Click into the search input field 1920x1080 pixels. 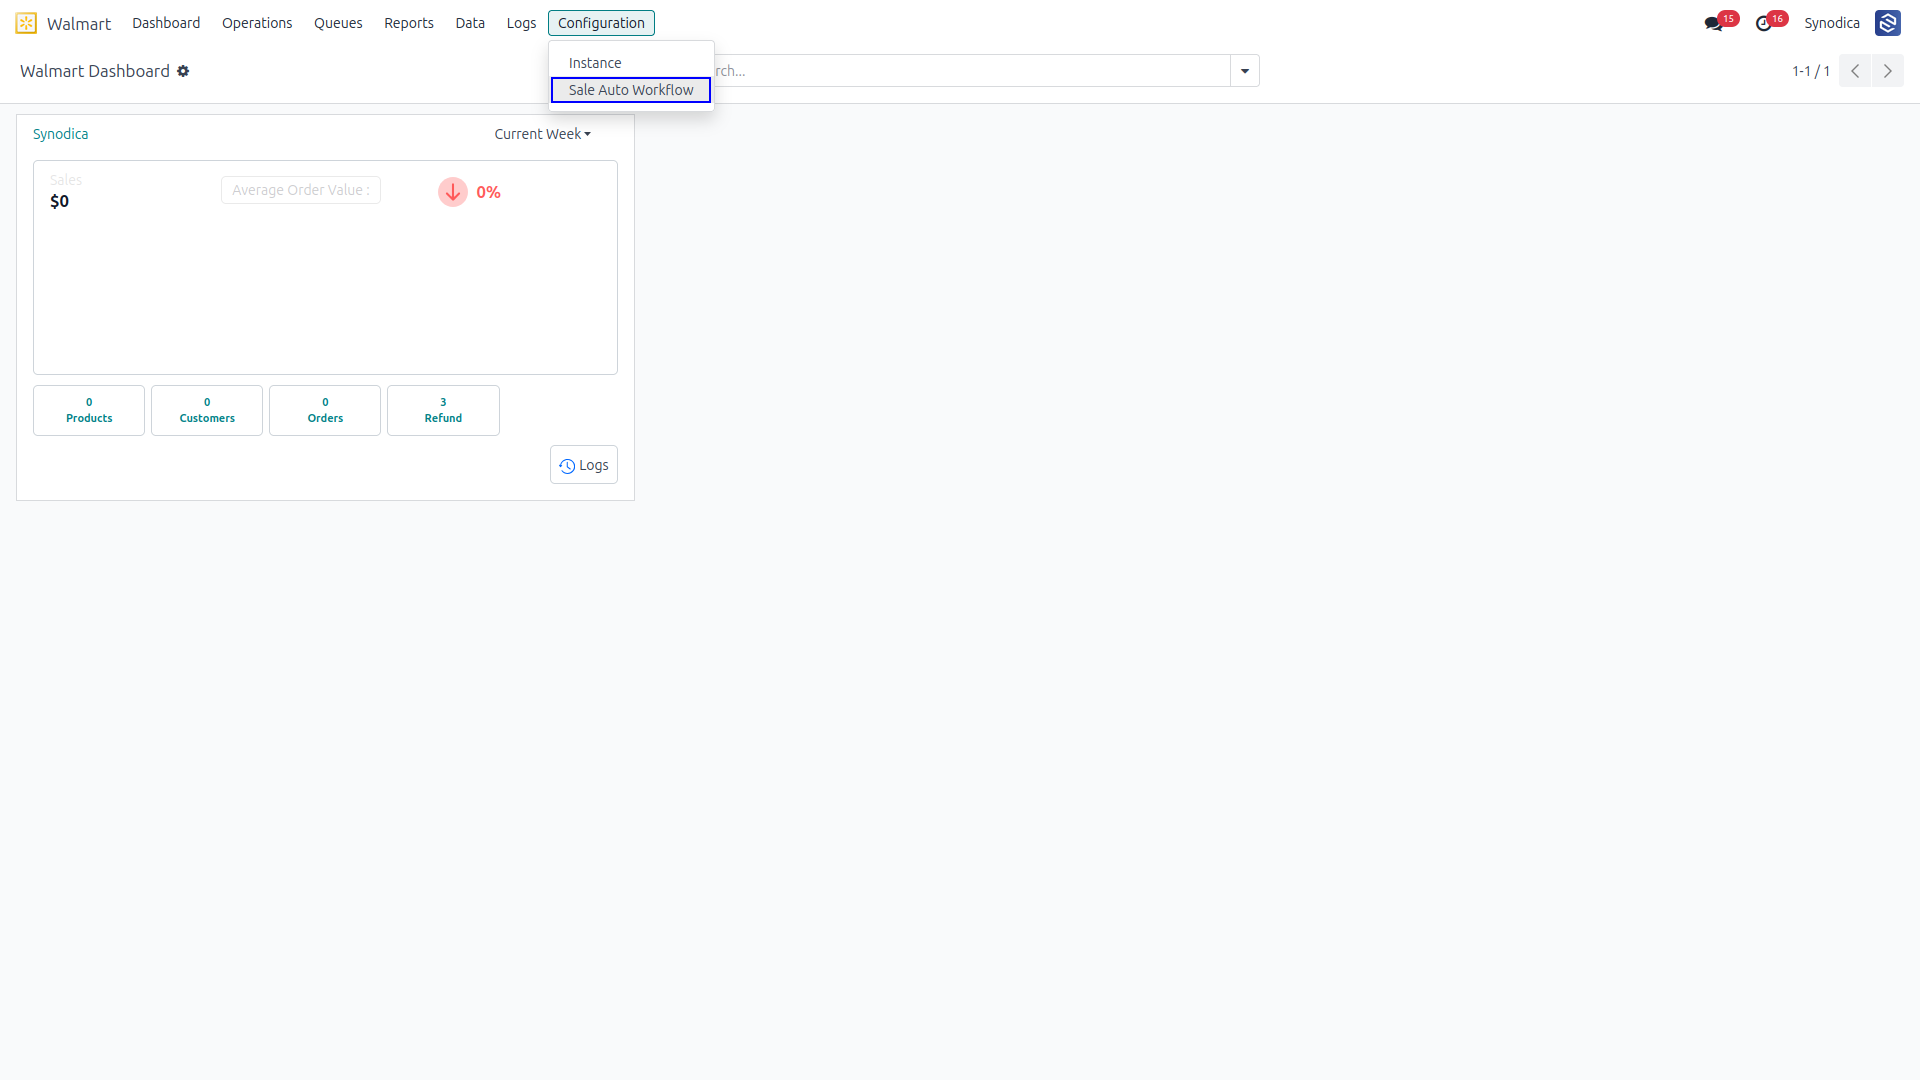tap(970, 71)
